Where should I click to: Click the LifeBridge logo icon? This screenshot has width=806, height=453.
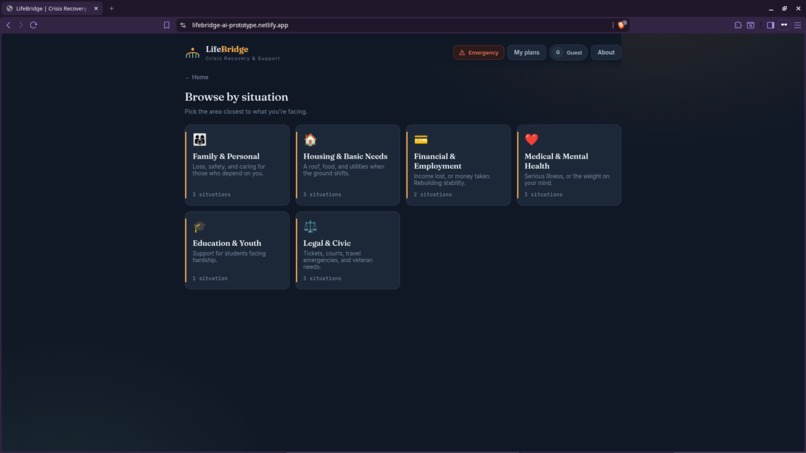click(x=192, y=53)
